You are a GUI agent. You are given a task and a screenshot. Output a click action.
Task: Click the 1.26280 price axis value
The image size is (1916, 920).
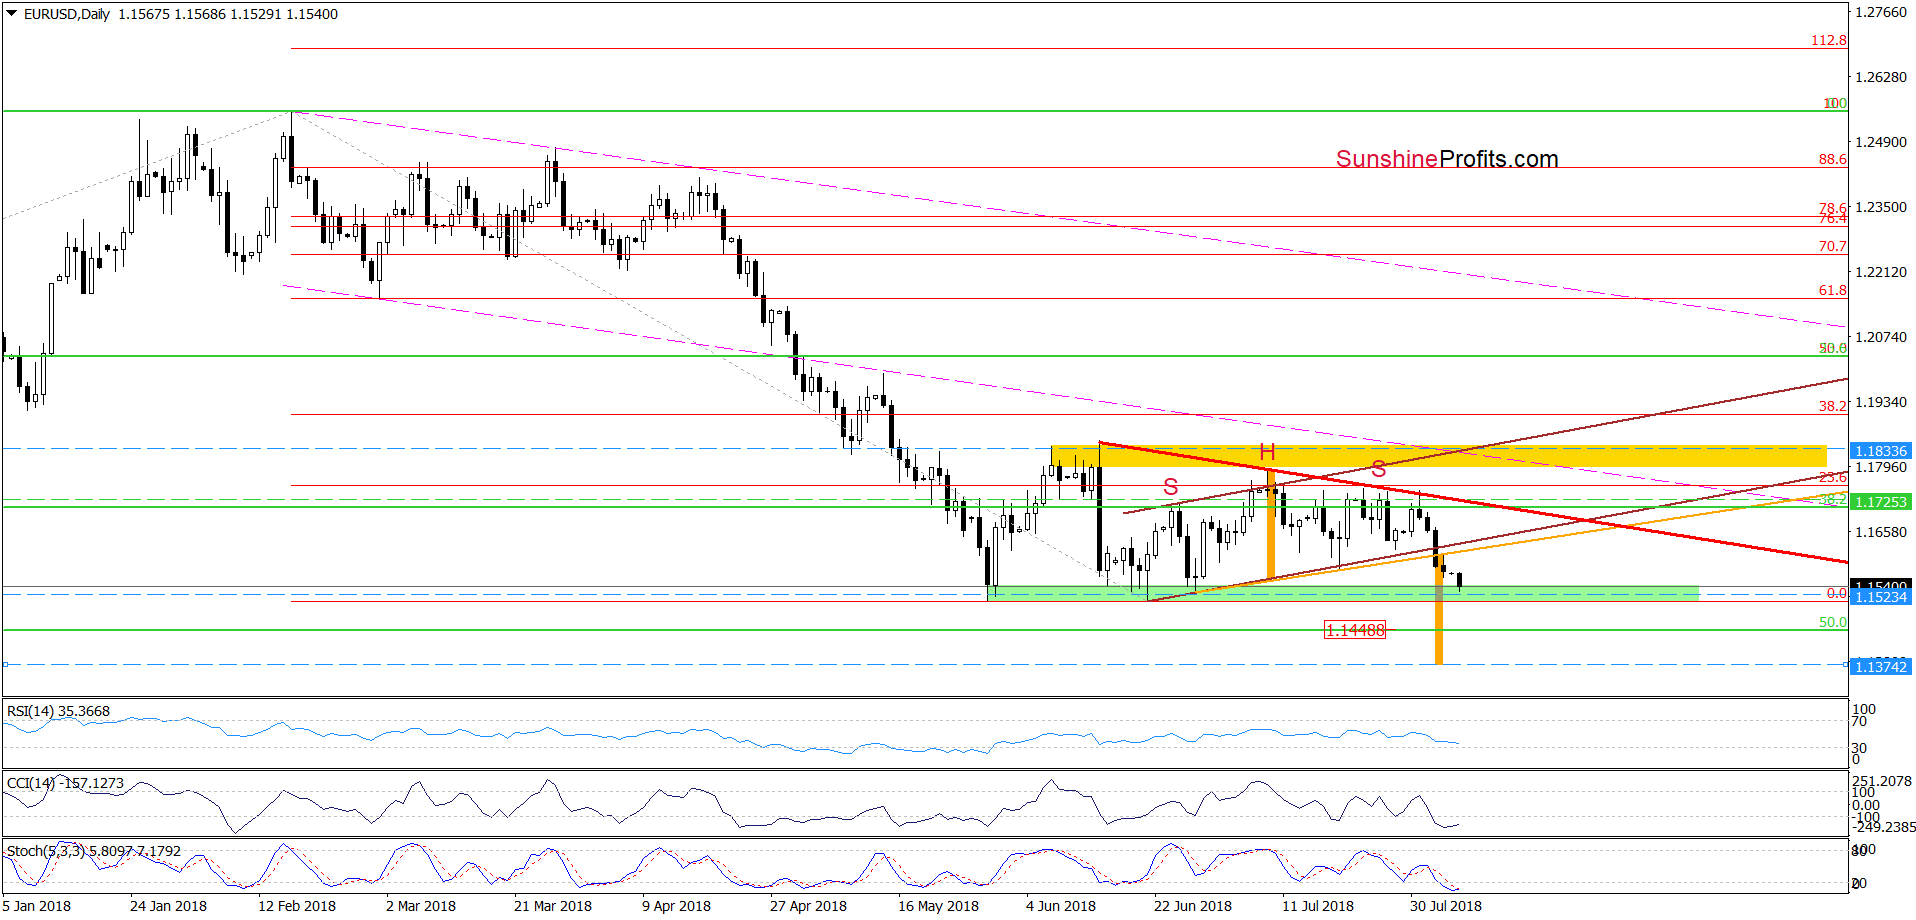tap(1881, 77)
